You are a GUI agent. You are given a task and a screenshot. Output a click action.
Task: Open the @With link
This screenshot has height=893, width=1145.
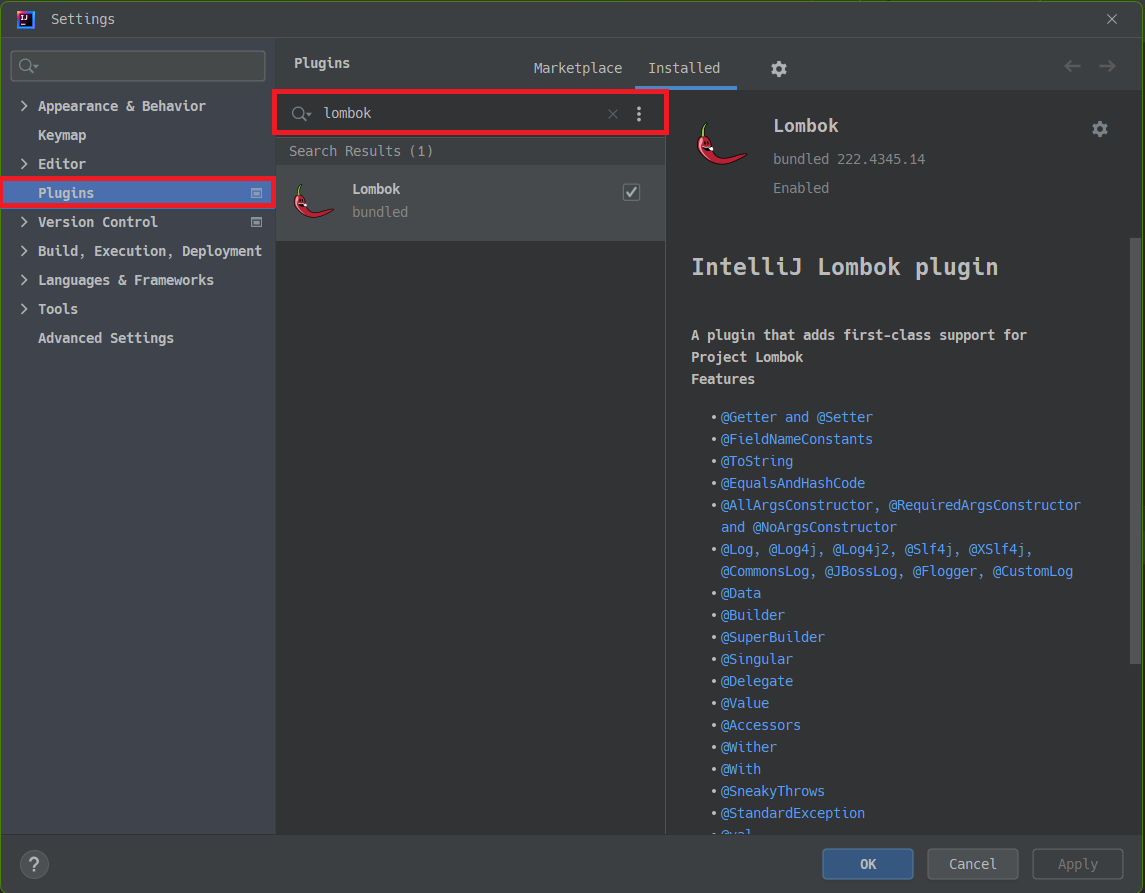[740, 769]
